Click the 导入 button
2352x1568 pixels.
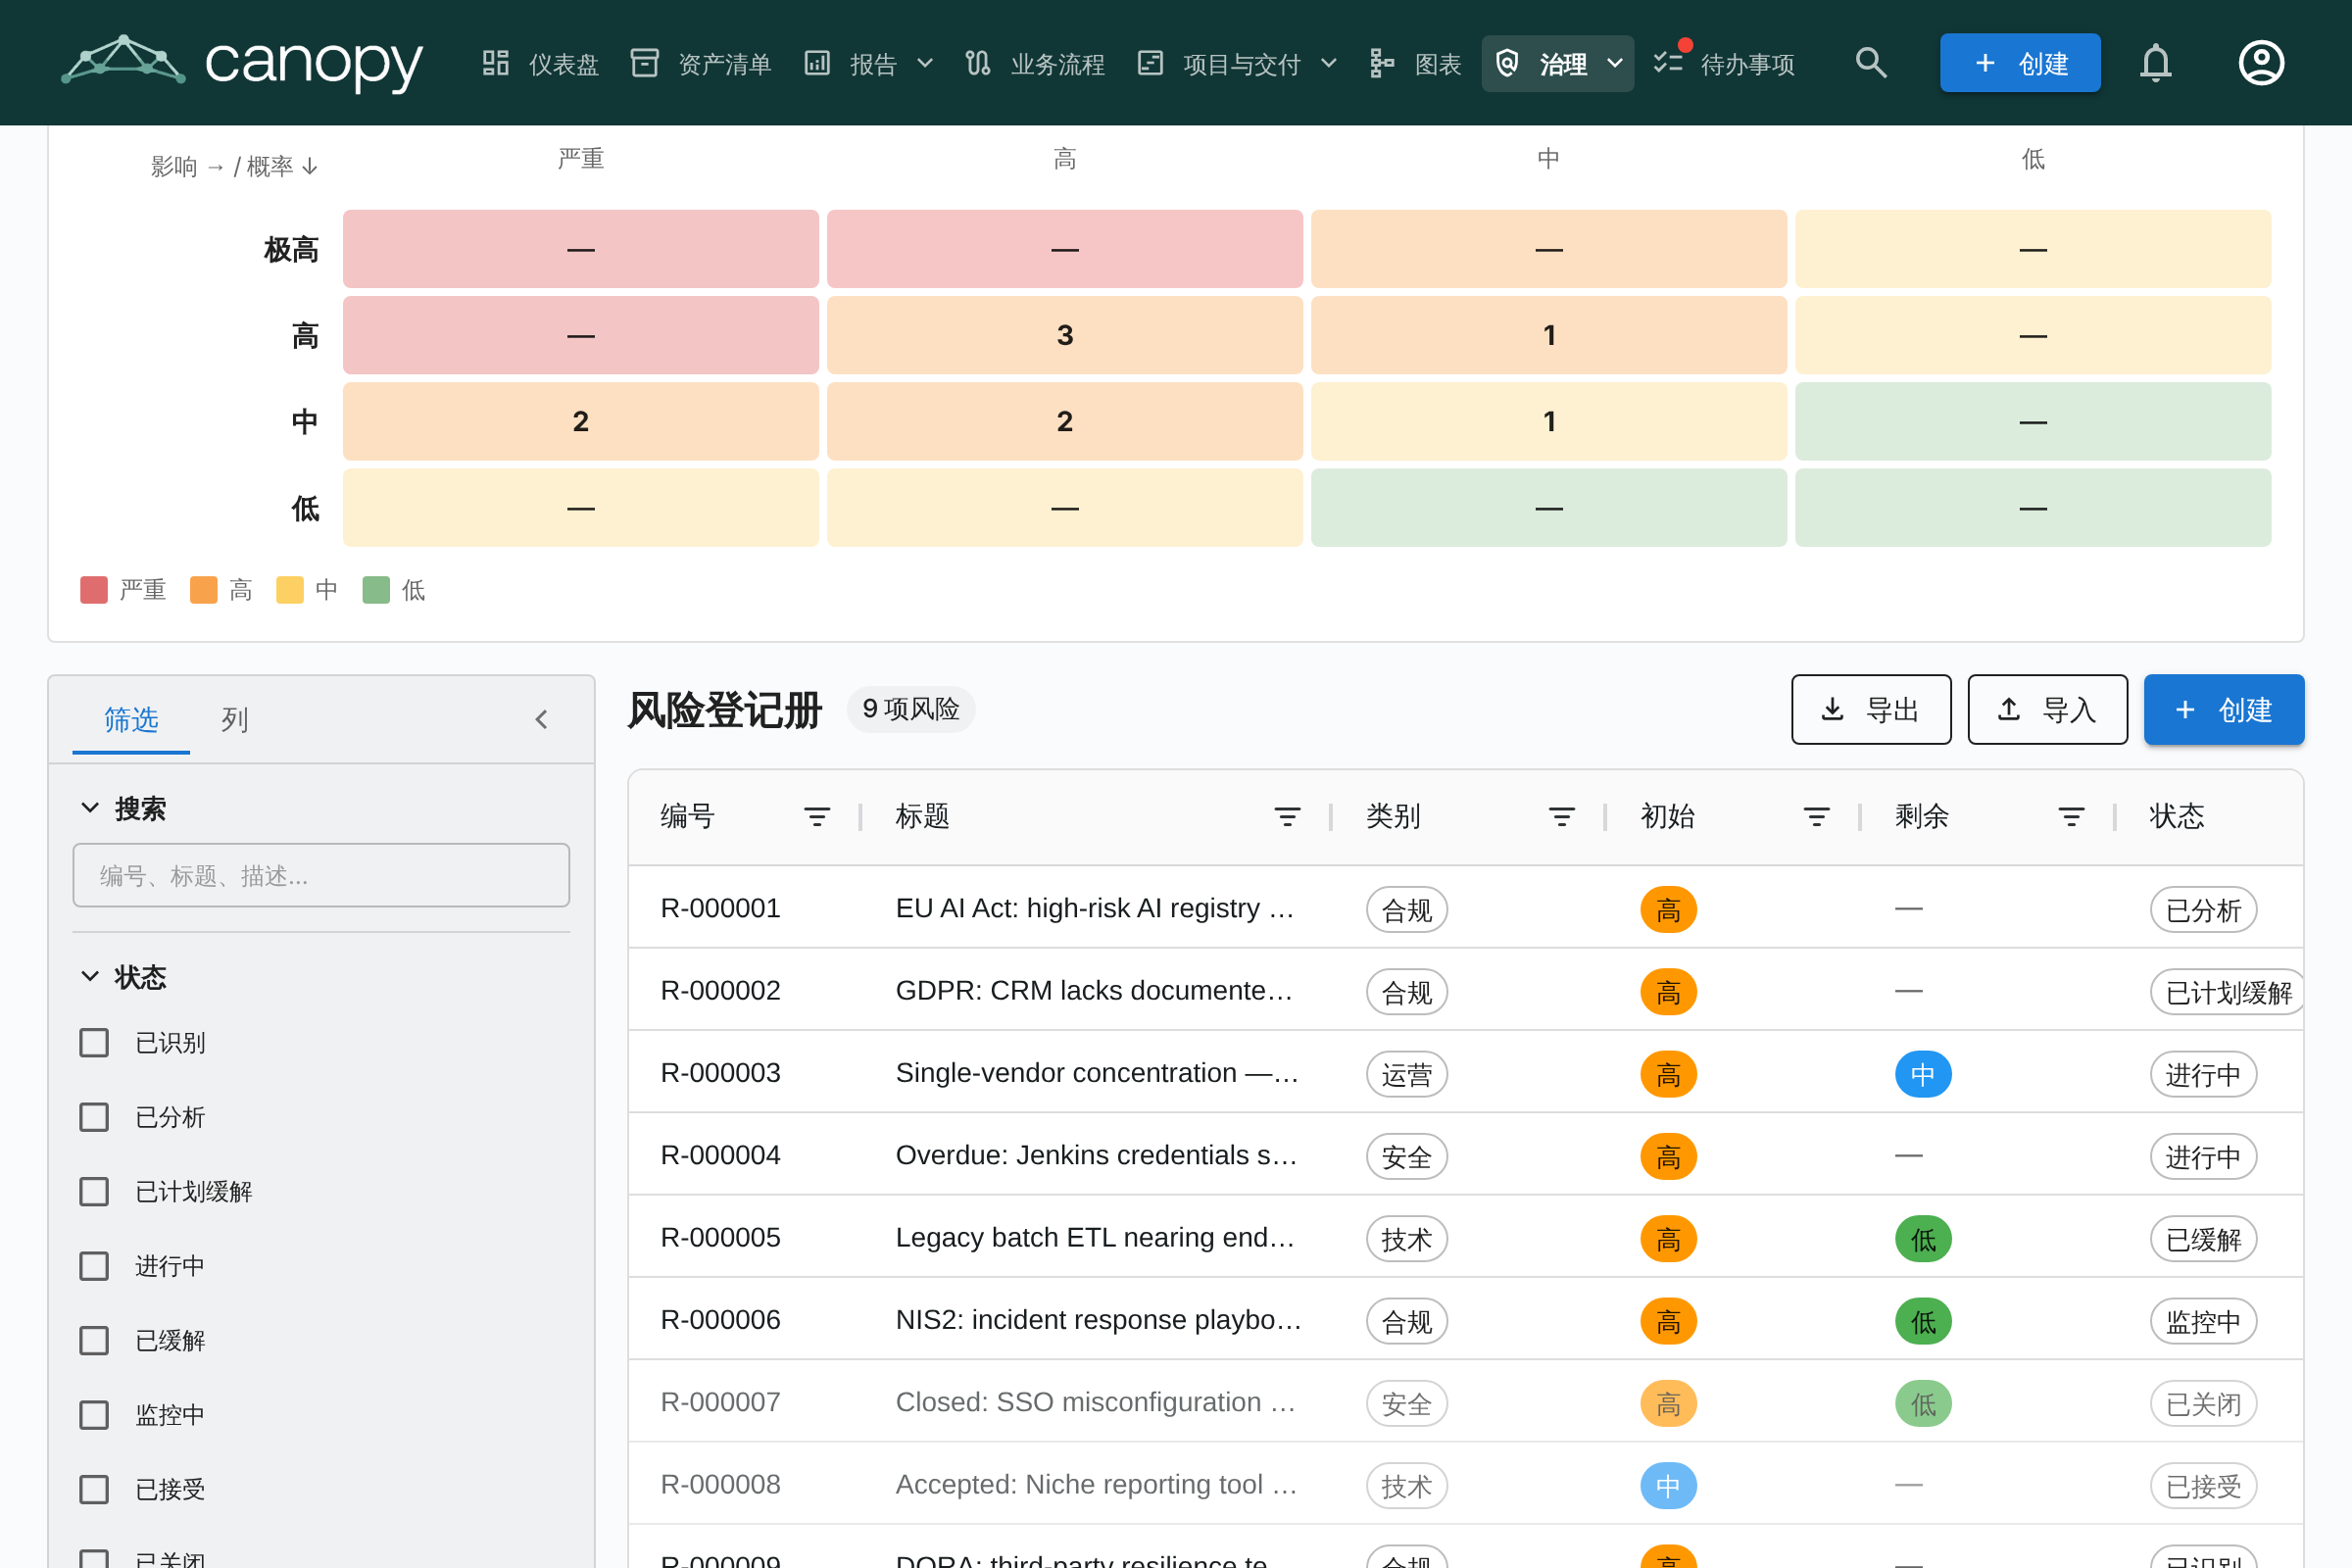pyautogui.click(x=2047, y=709)
